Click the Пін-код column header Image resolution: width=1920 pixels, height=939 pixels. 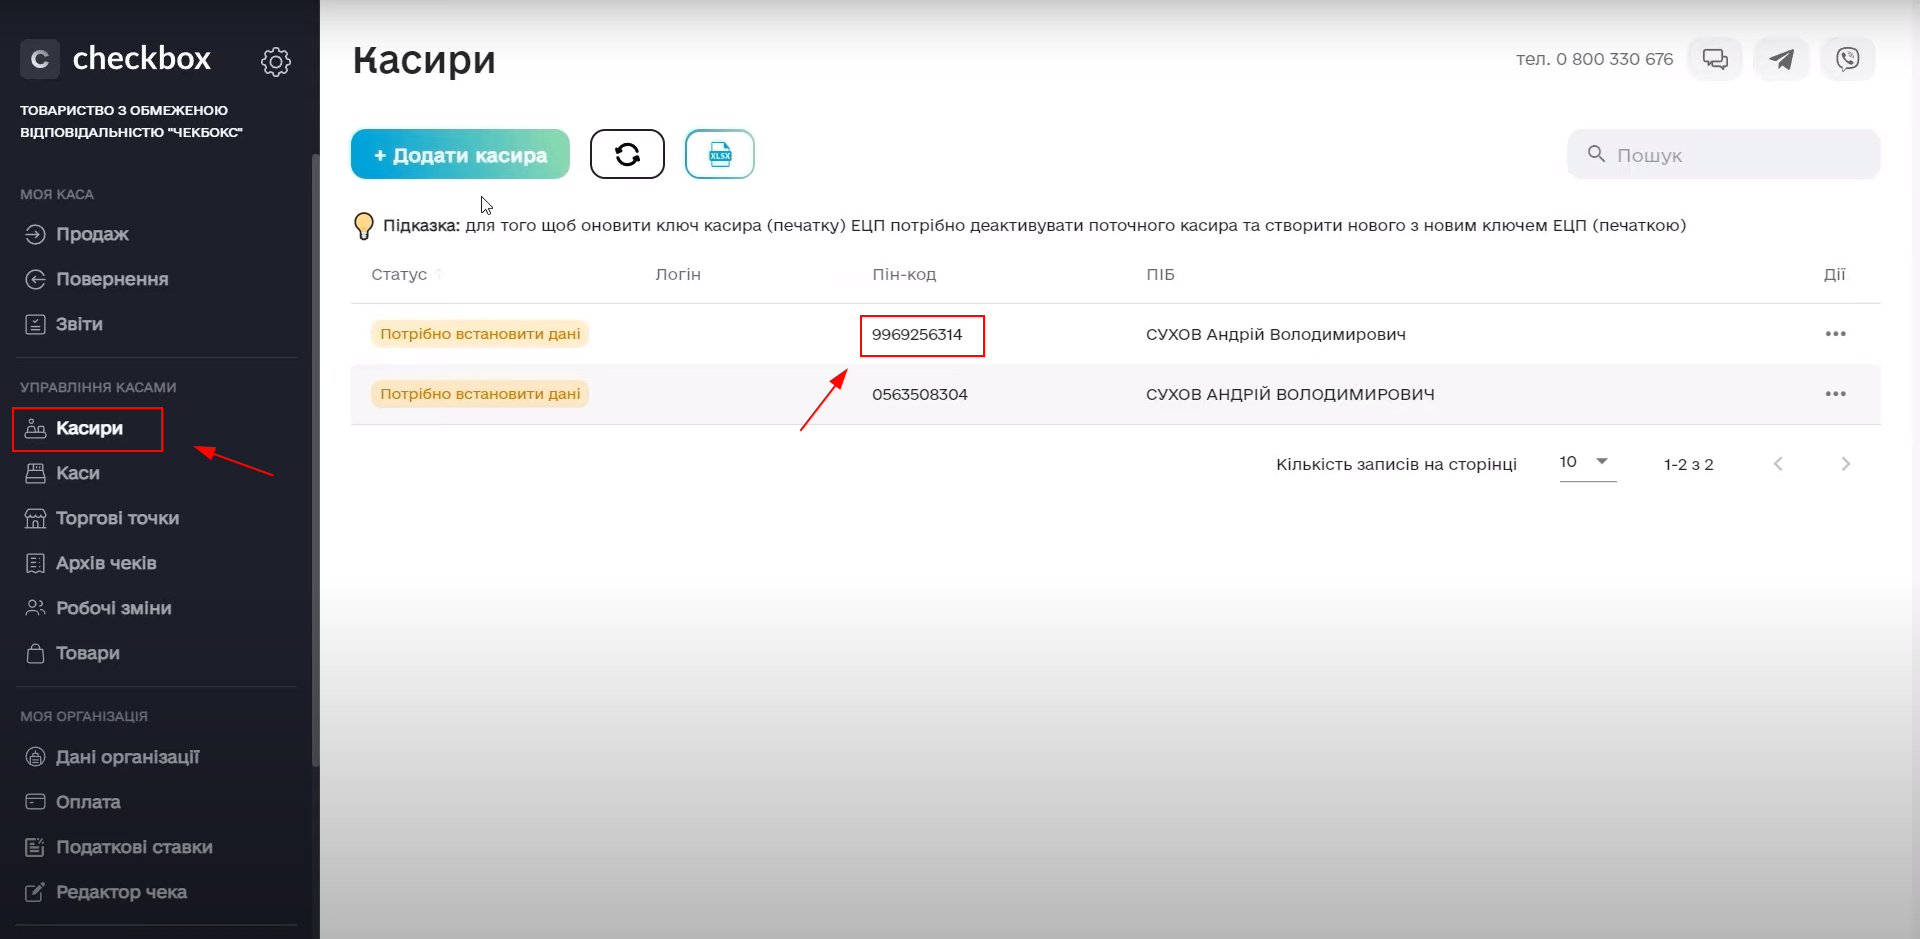tap(904, 274)
